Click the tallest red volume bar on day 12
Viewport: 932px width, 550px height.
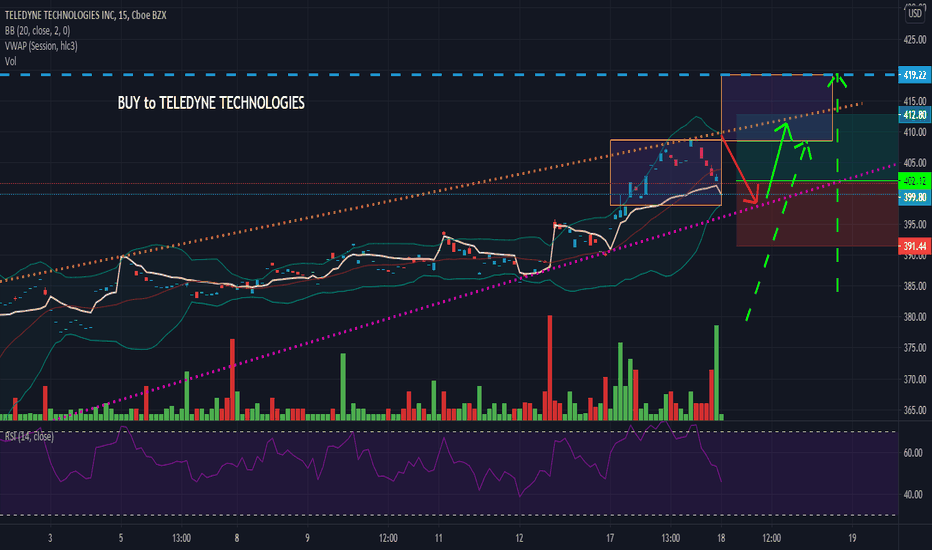click(550, 368)
